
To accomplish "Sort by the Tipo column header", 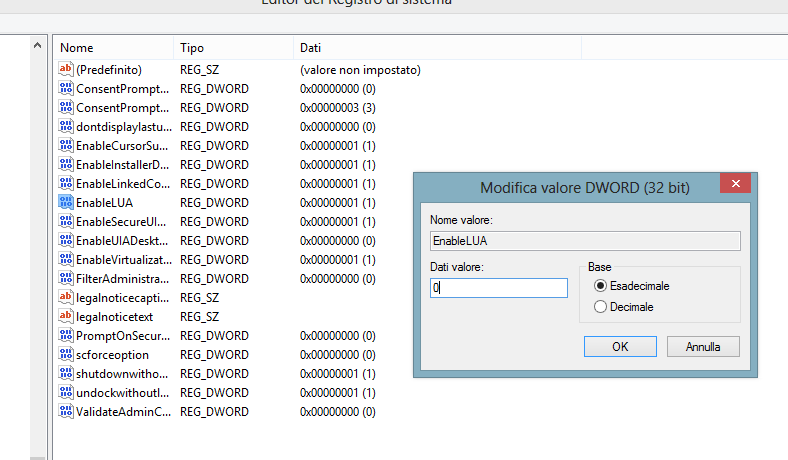I will (x=233, y=48).
